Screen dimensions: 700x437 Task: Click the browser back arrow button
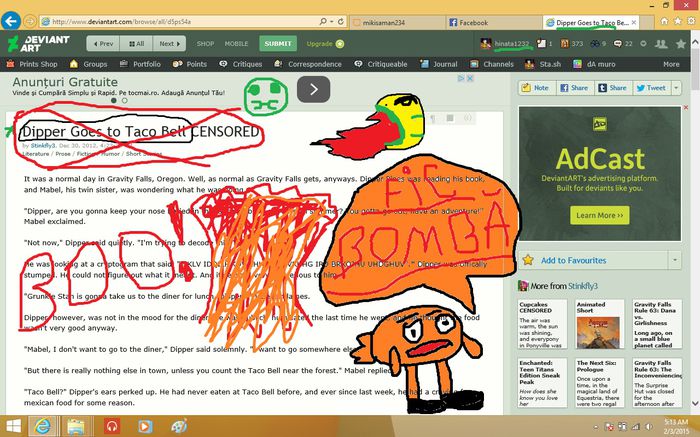(x=11, y=21)
